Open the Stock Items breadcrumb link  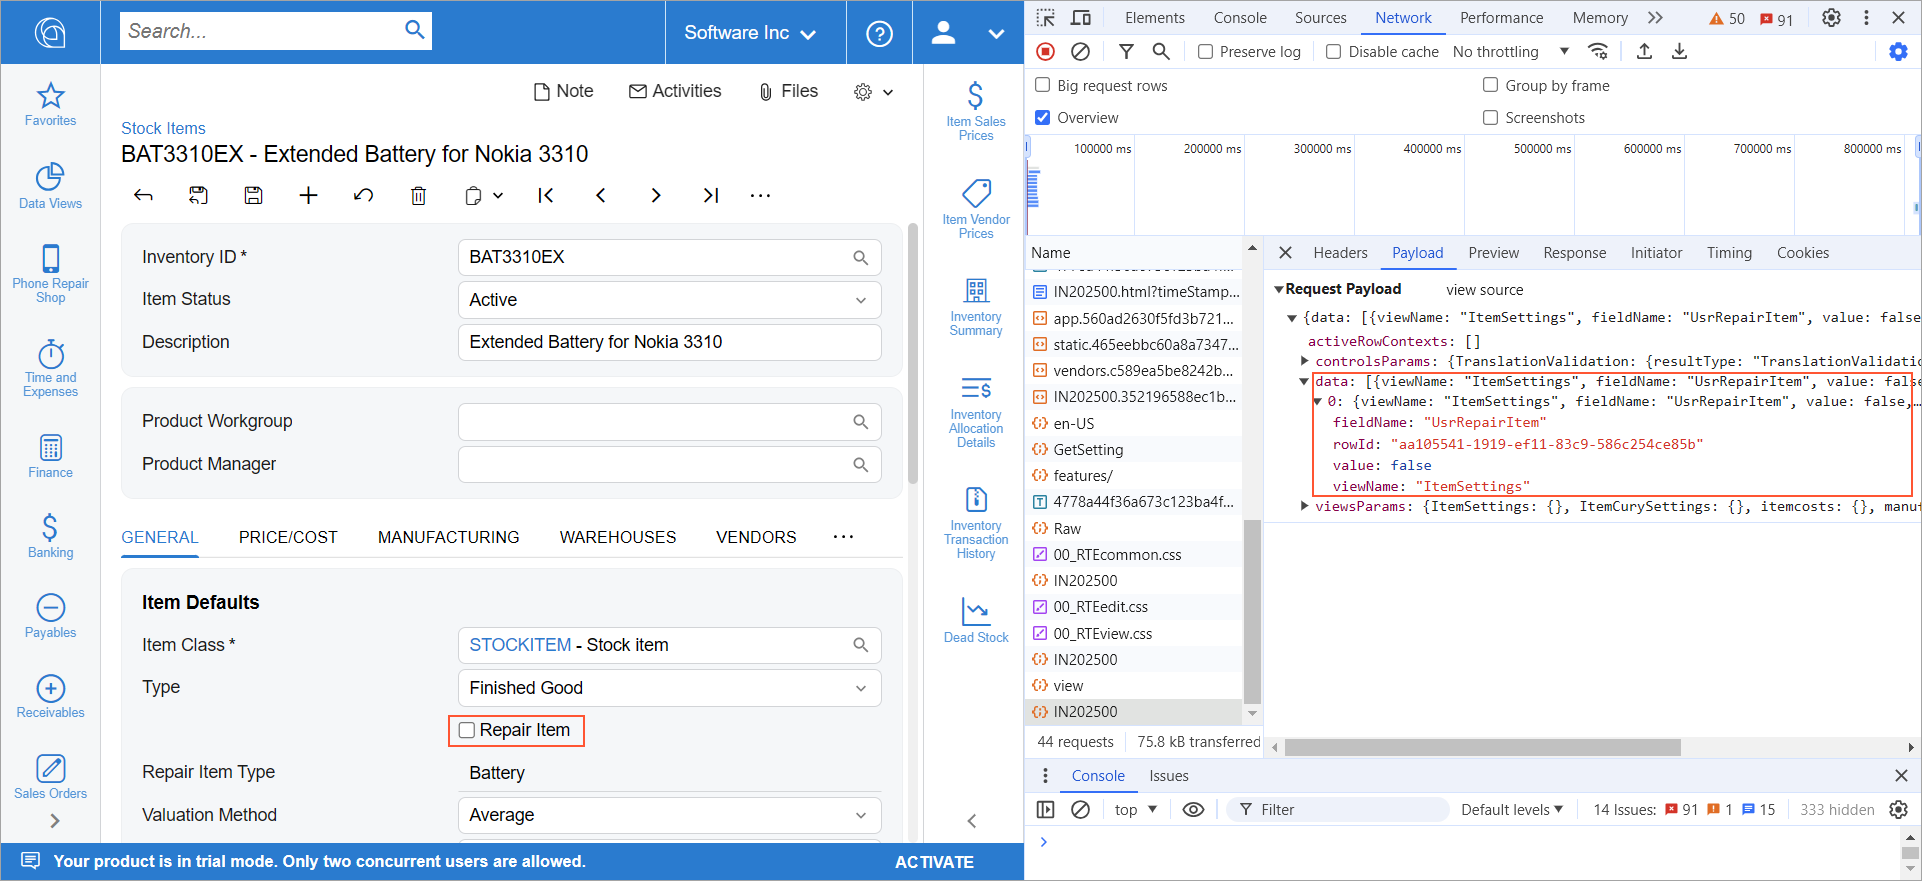click(163, 128)
